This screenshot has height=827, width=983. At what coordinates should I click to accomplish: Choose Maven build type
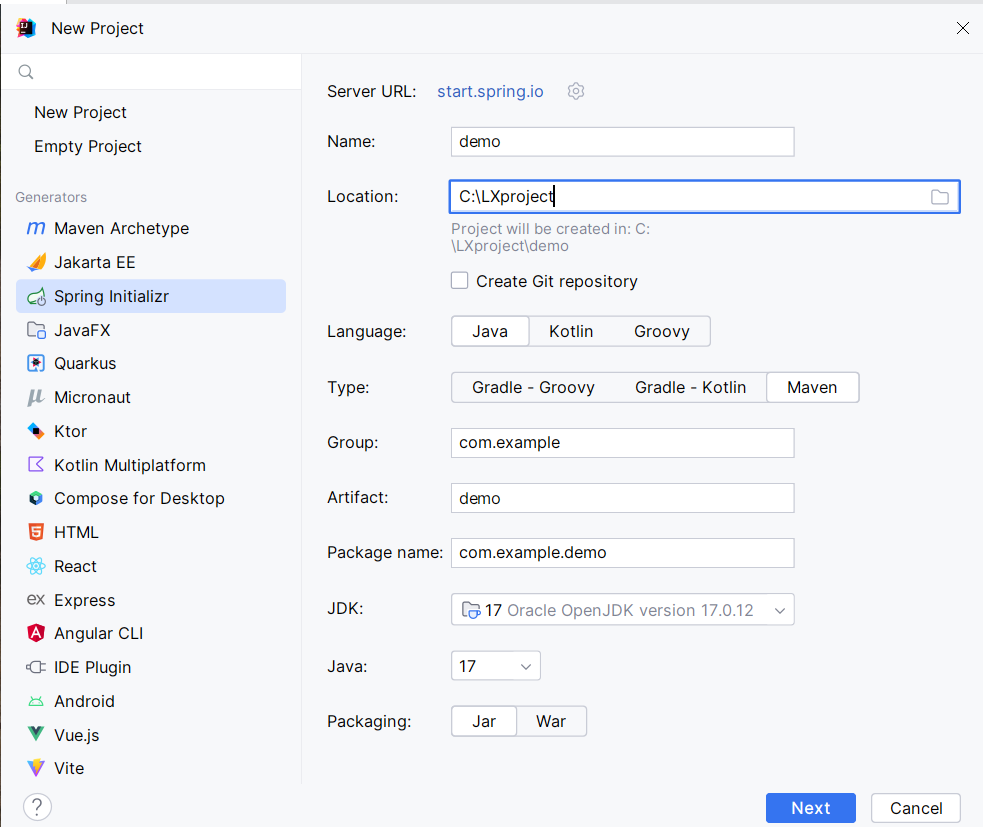pyautogui.click(x=812, y=387)
